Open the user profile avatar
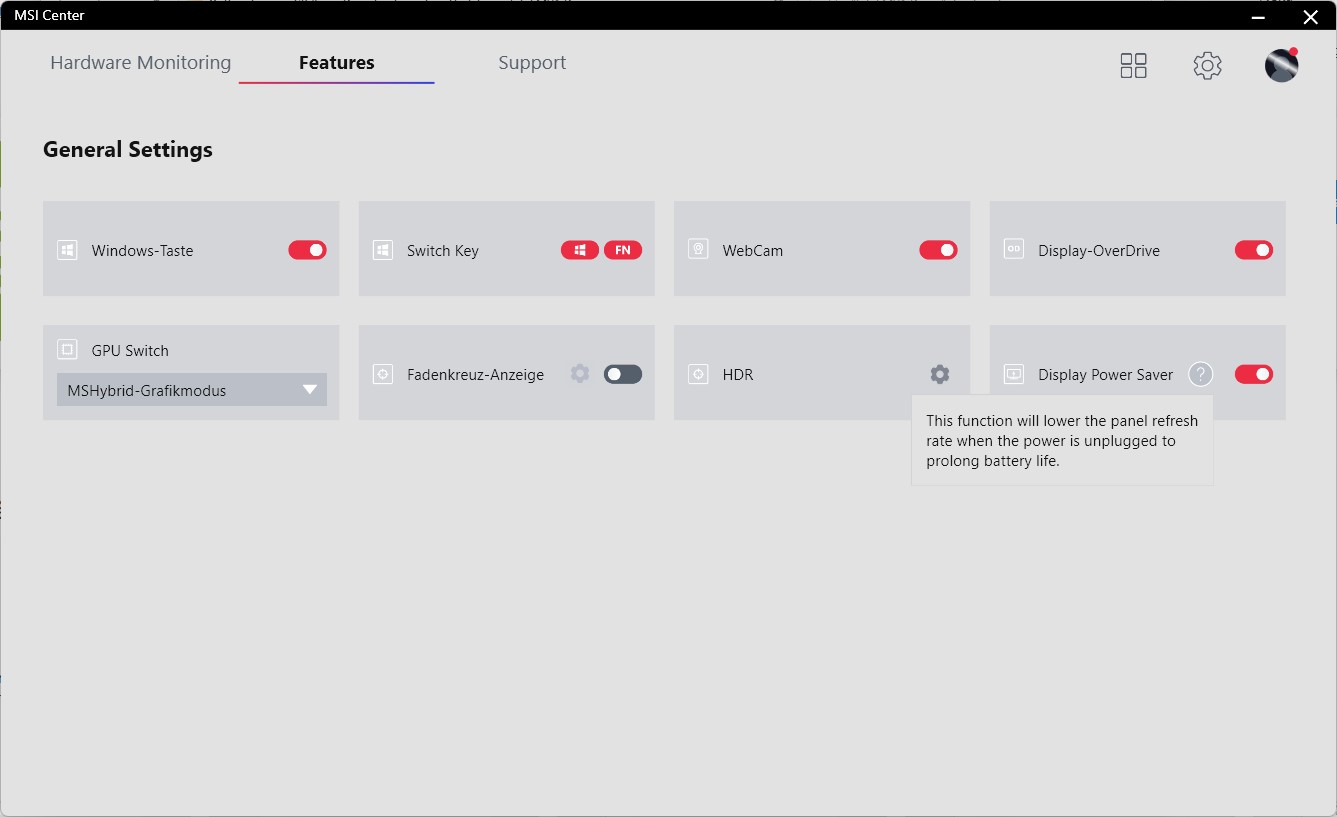 (x=1281, y=65)
